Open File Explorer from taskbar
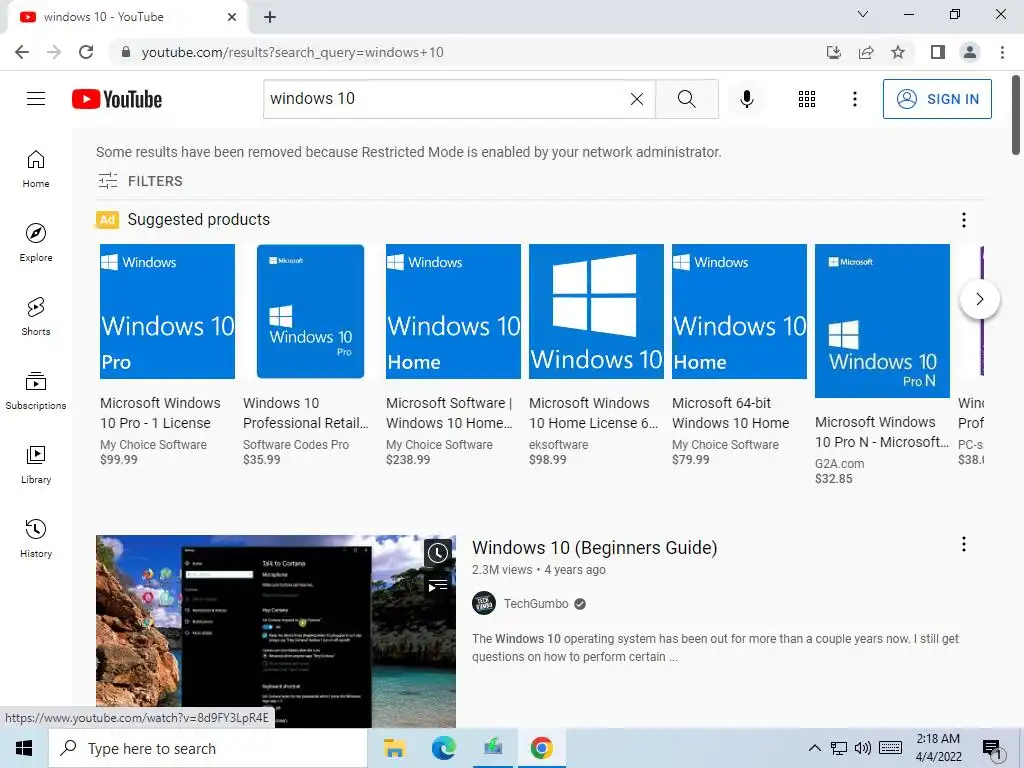 [x=394, y=748]
